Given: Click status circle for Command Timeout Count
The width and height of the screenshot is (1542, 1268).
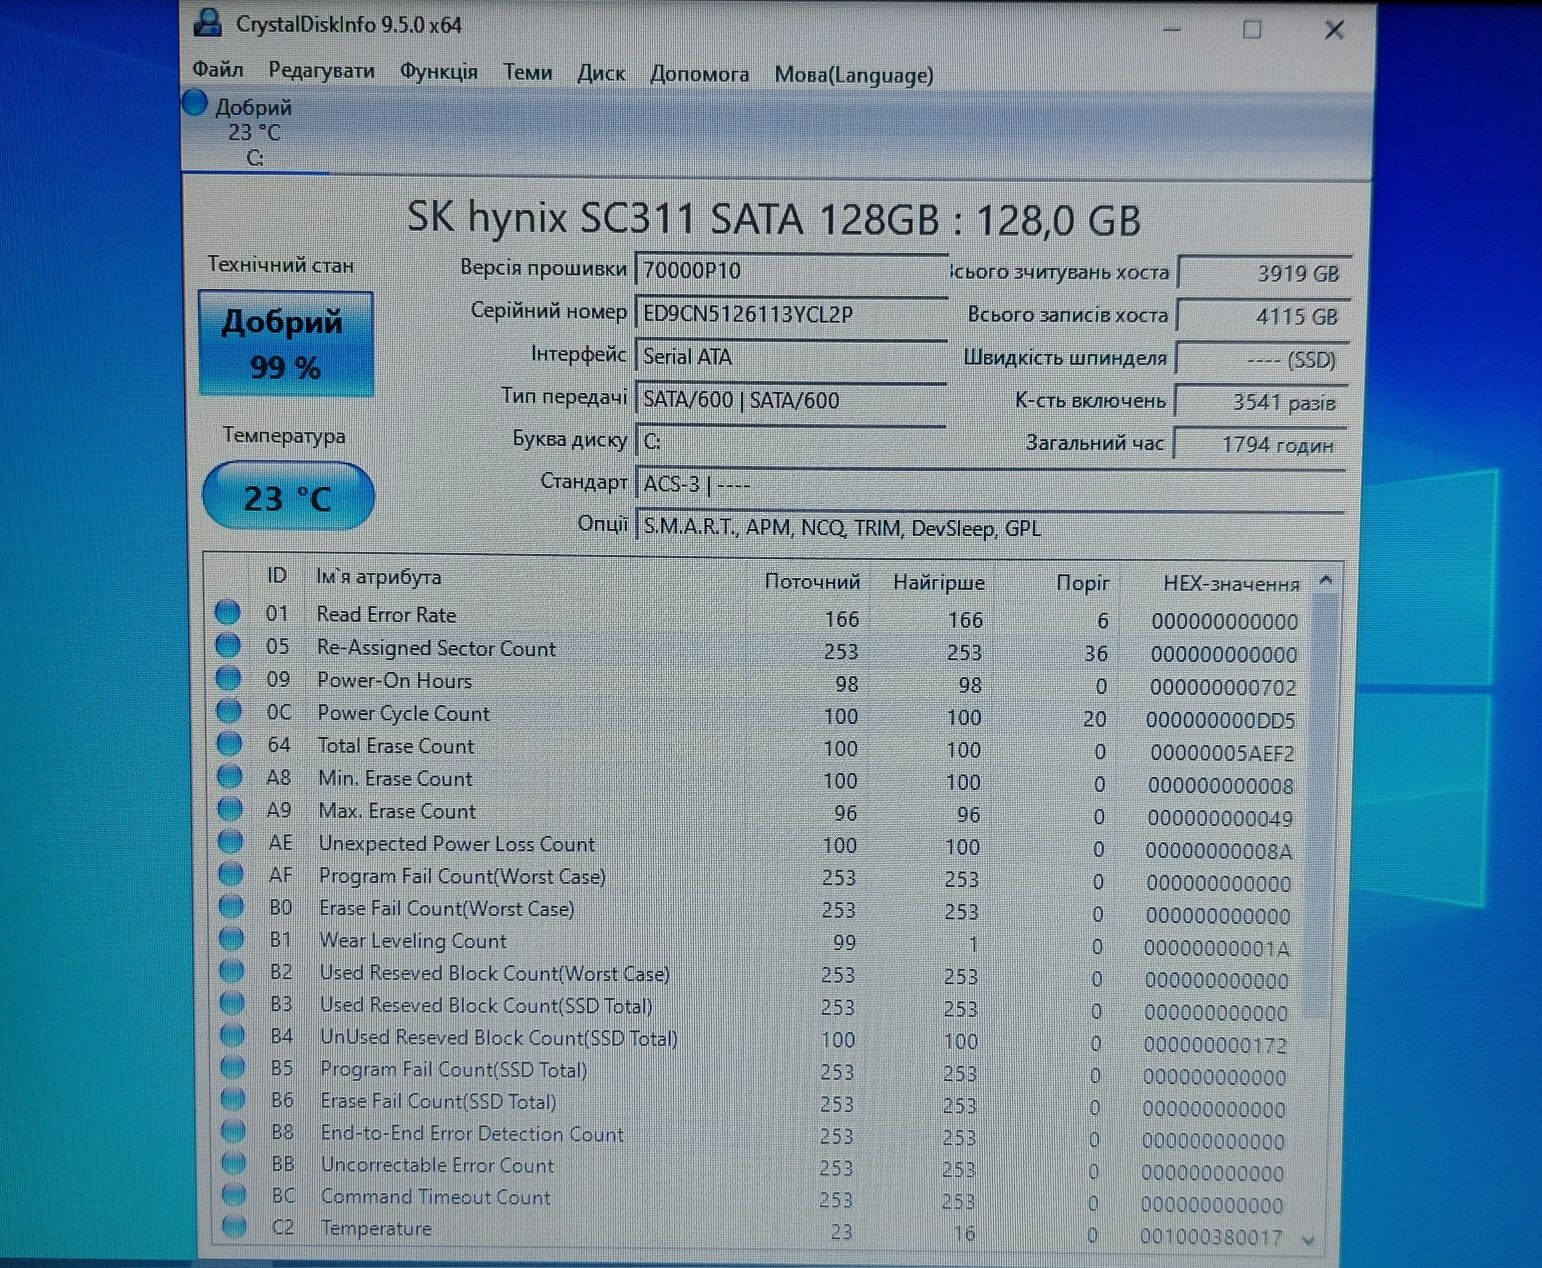Looking at the screenshot, I should click(234, 1194).
